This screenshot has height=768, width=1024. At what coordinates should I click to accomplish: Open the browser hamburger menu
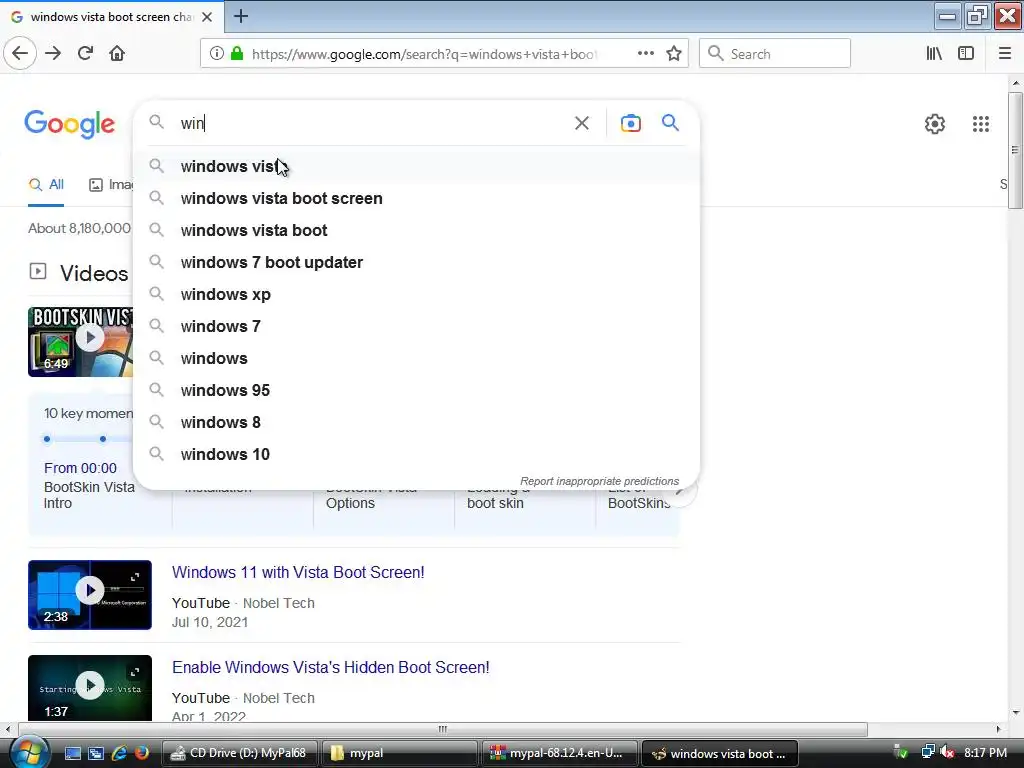1005,54
